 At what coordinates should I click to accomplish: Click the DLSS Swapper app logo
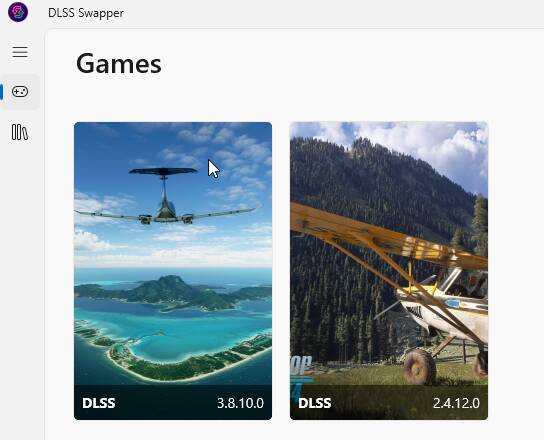coord(18,12)
